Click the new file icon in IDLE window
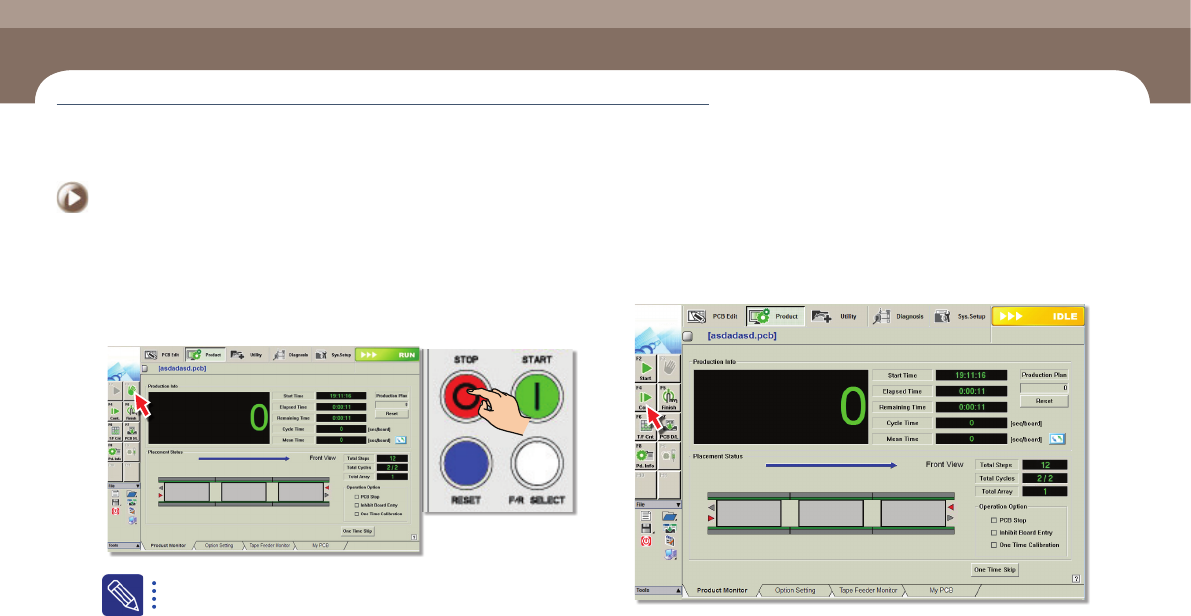 coord(646,516)
